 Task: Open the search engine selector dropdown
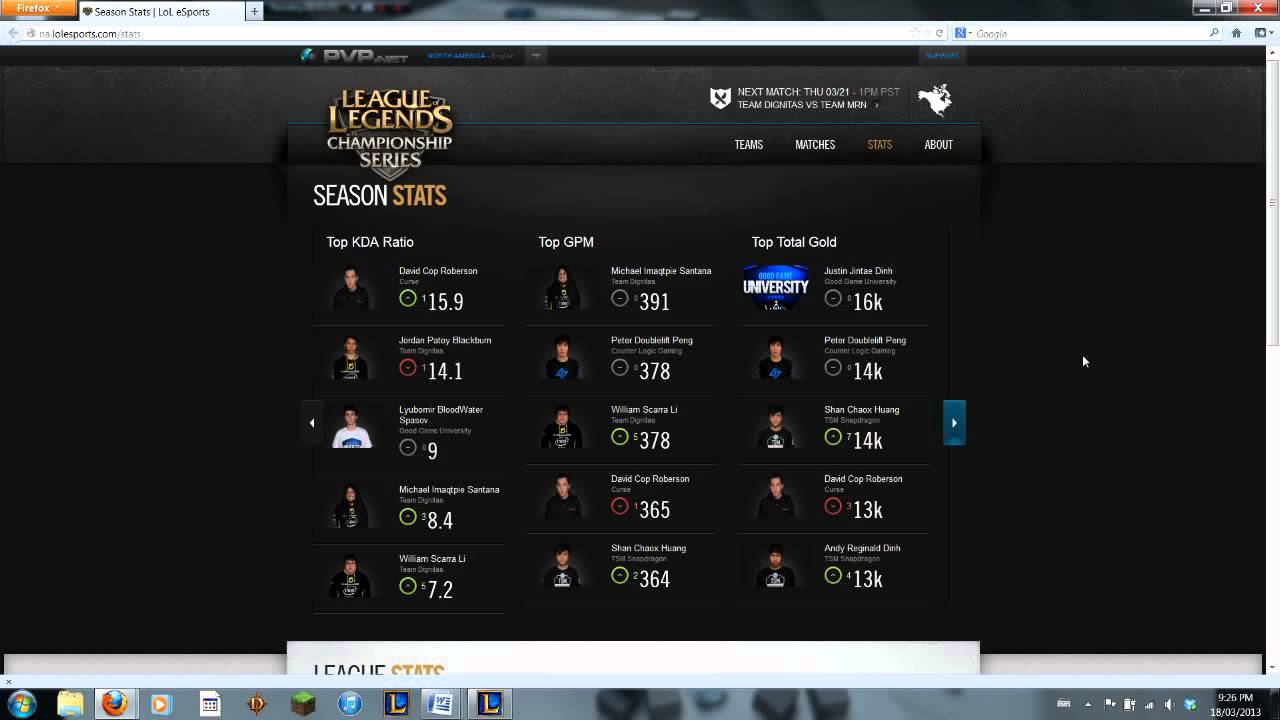963,33
